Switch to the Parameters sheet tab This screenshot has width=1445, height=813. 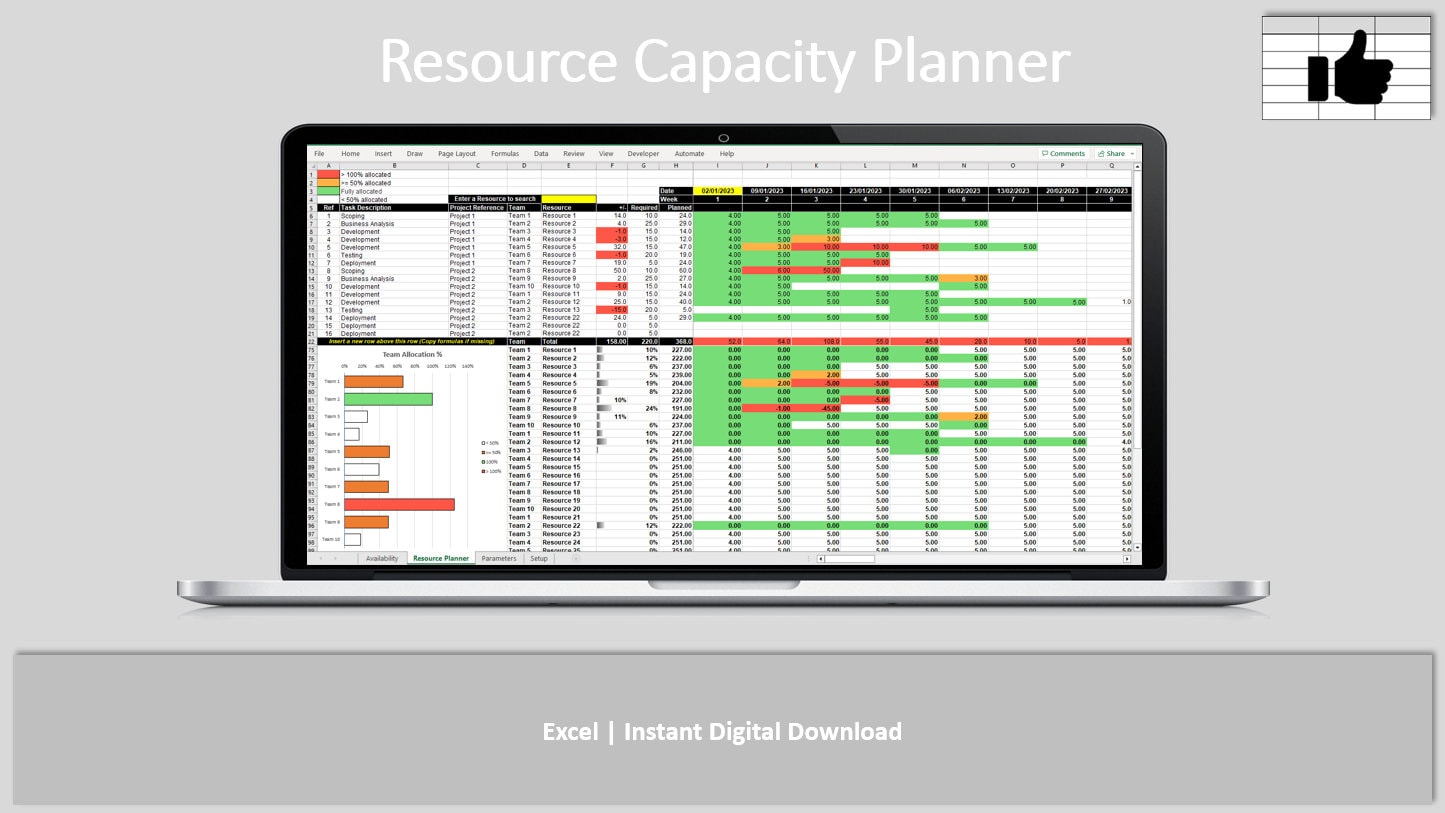499,558
